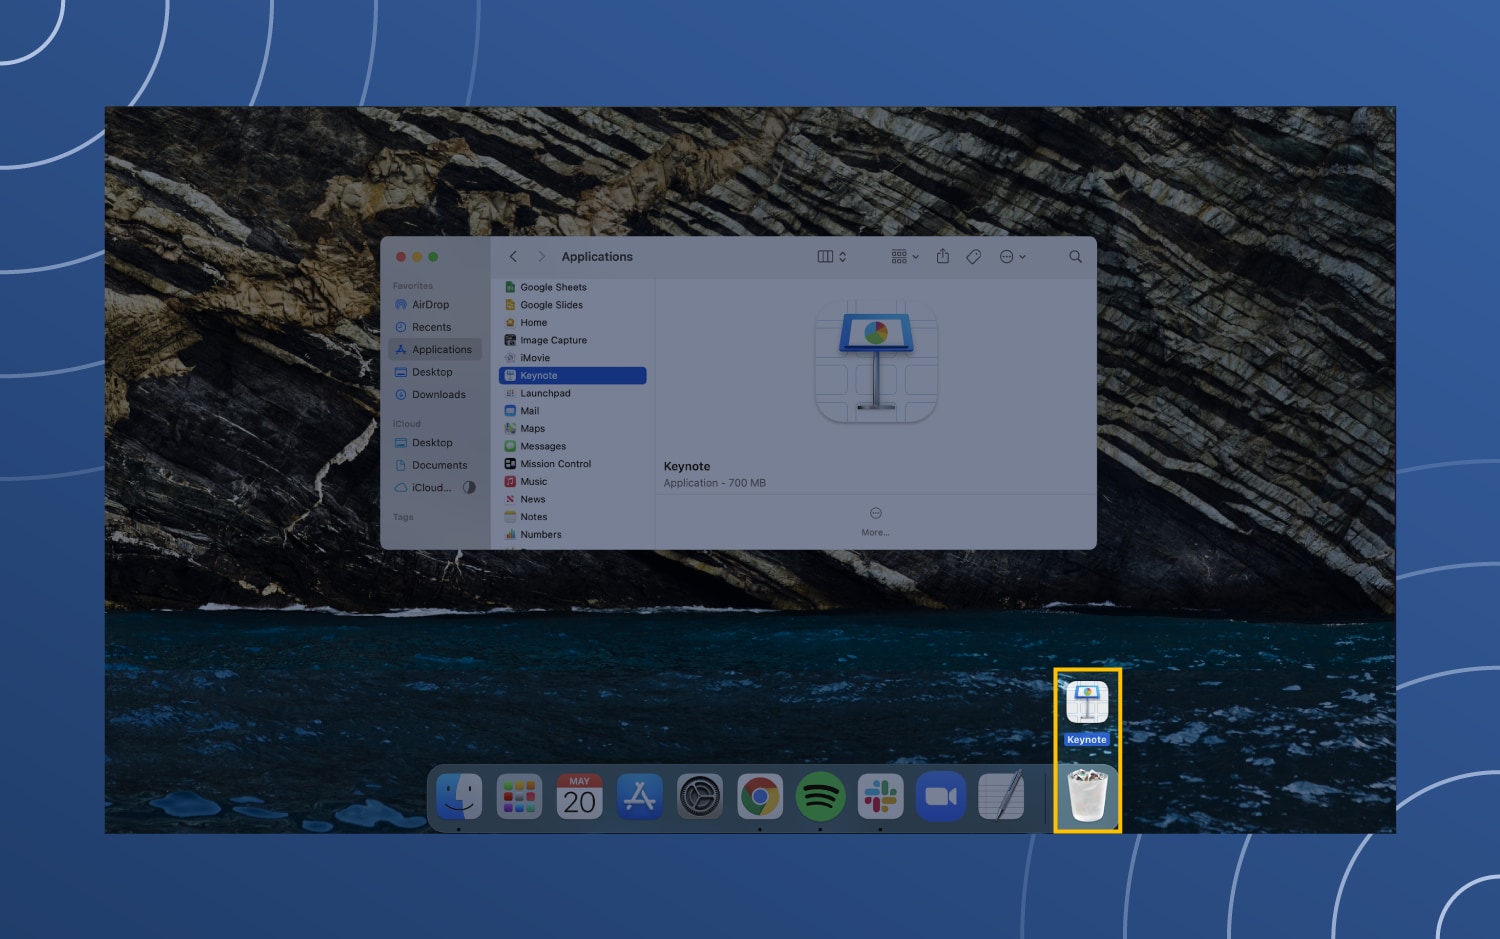1500x939 pixels.
Task: Change view mode with column view selector
Action: (831, 257)
